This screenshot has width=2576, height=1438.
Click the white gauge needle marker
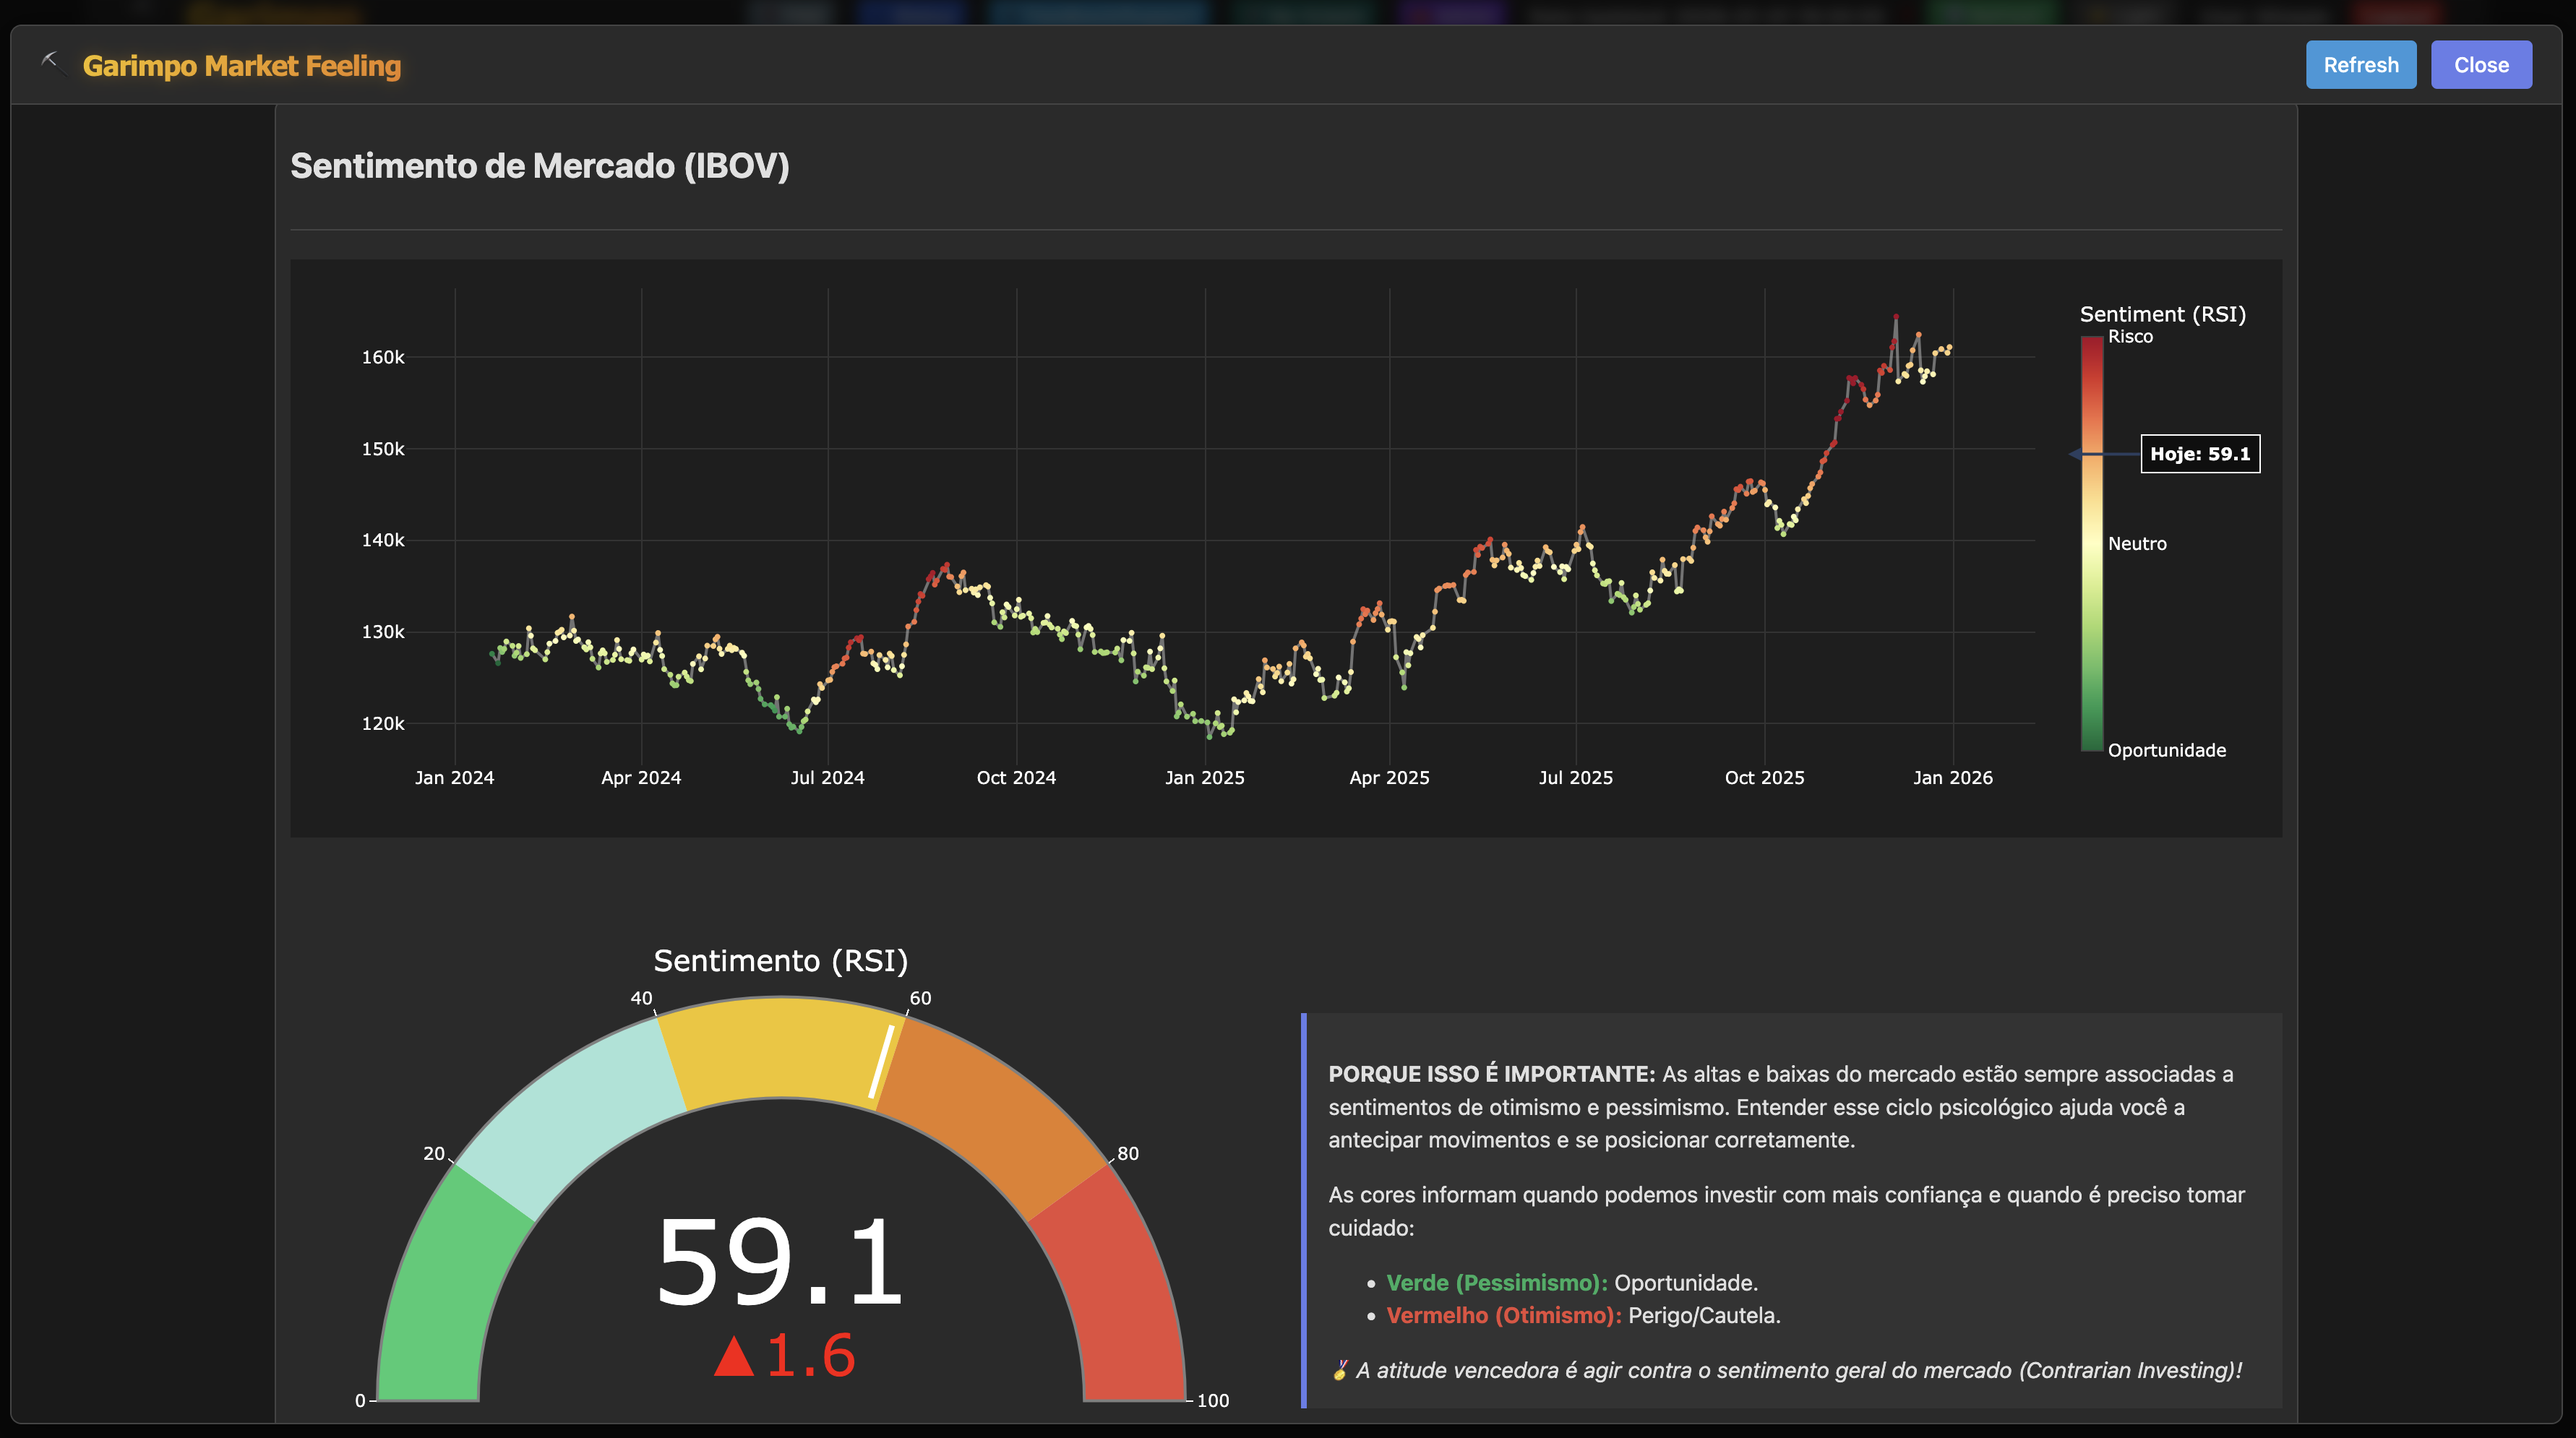[x=881, y=1062]
